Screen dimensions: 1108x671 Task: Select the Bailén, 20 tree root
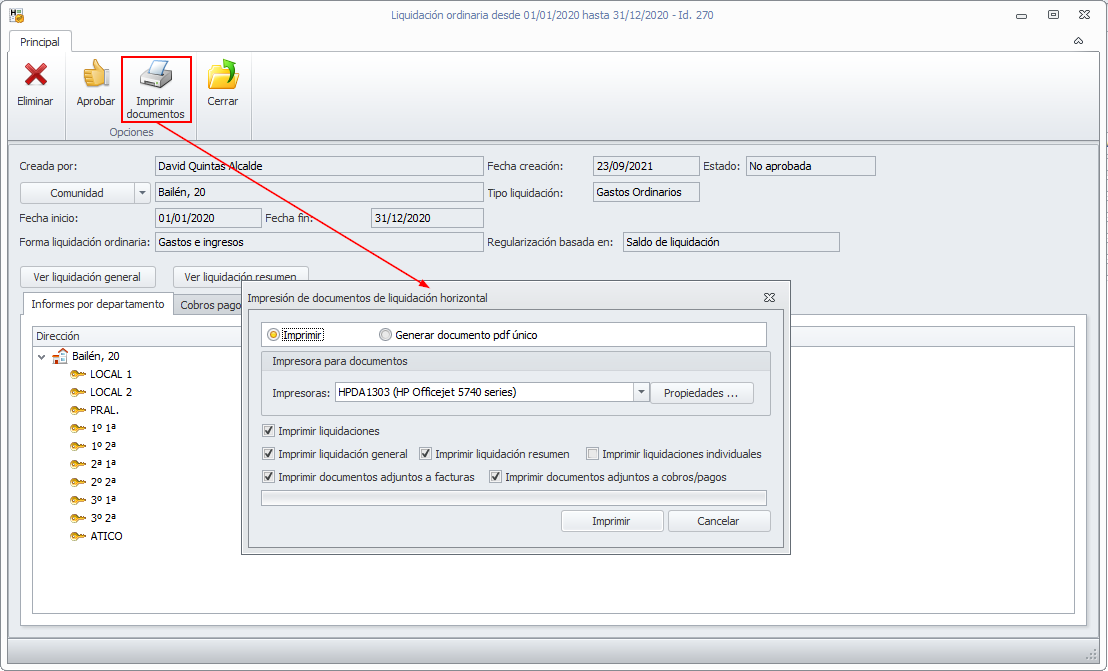95,356
